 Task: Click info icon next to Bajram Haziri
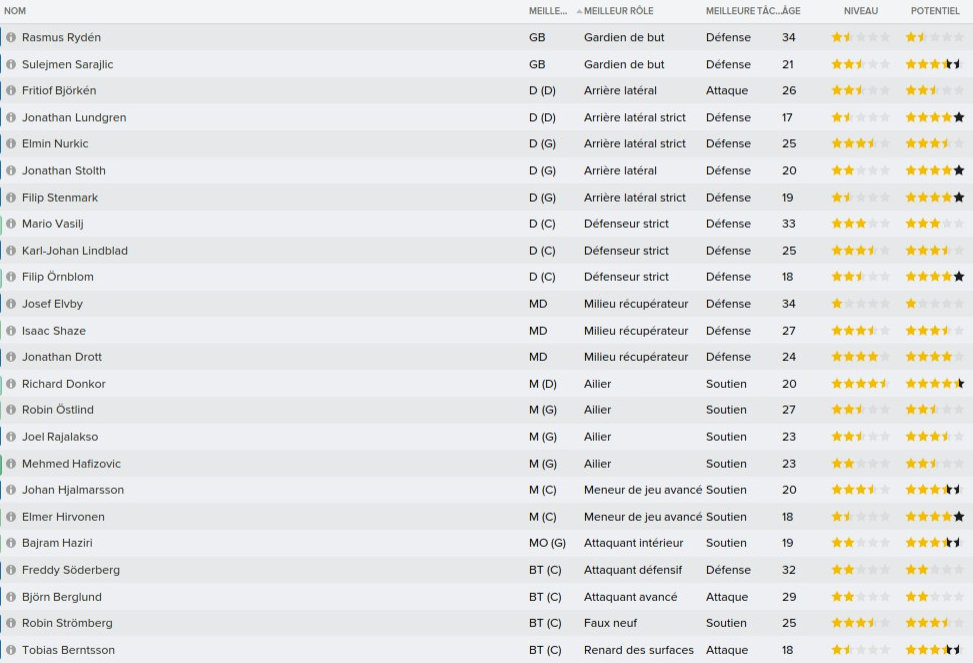click(11, 543)
